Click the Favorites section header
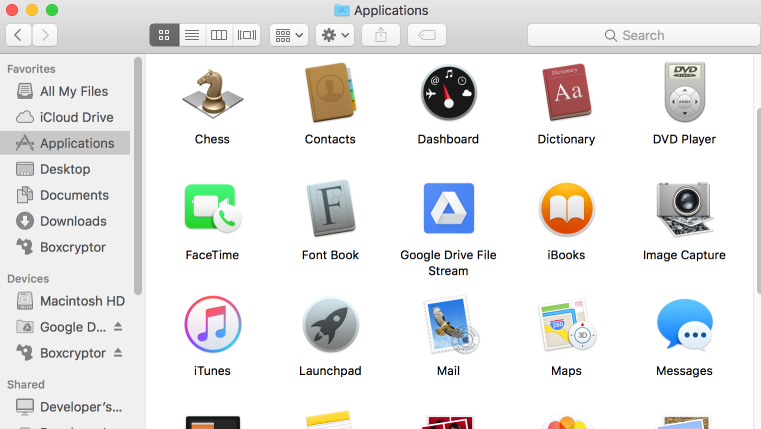Viewport: 761px width, 429px height. (31, 69)
